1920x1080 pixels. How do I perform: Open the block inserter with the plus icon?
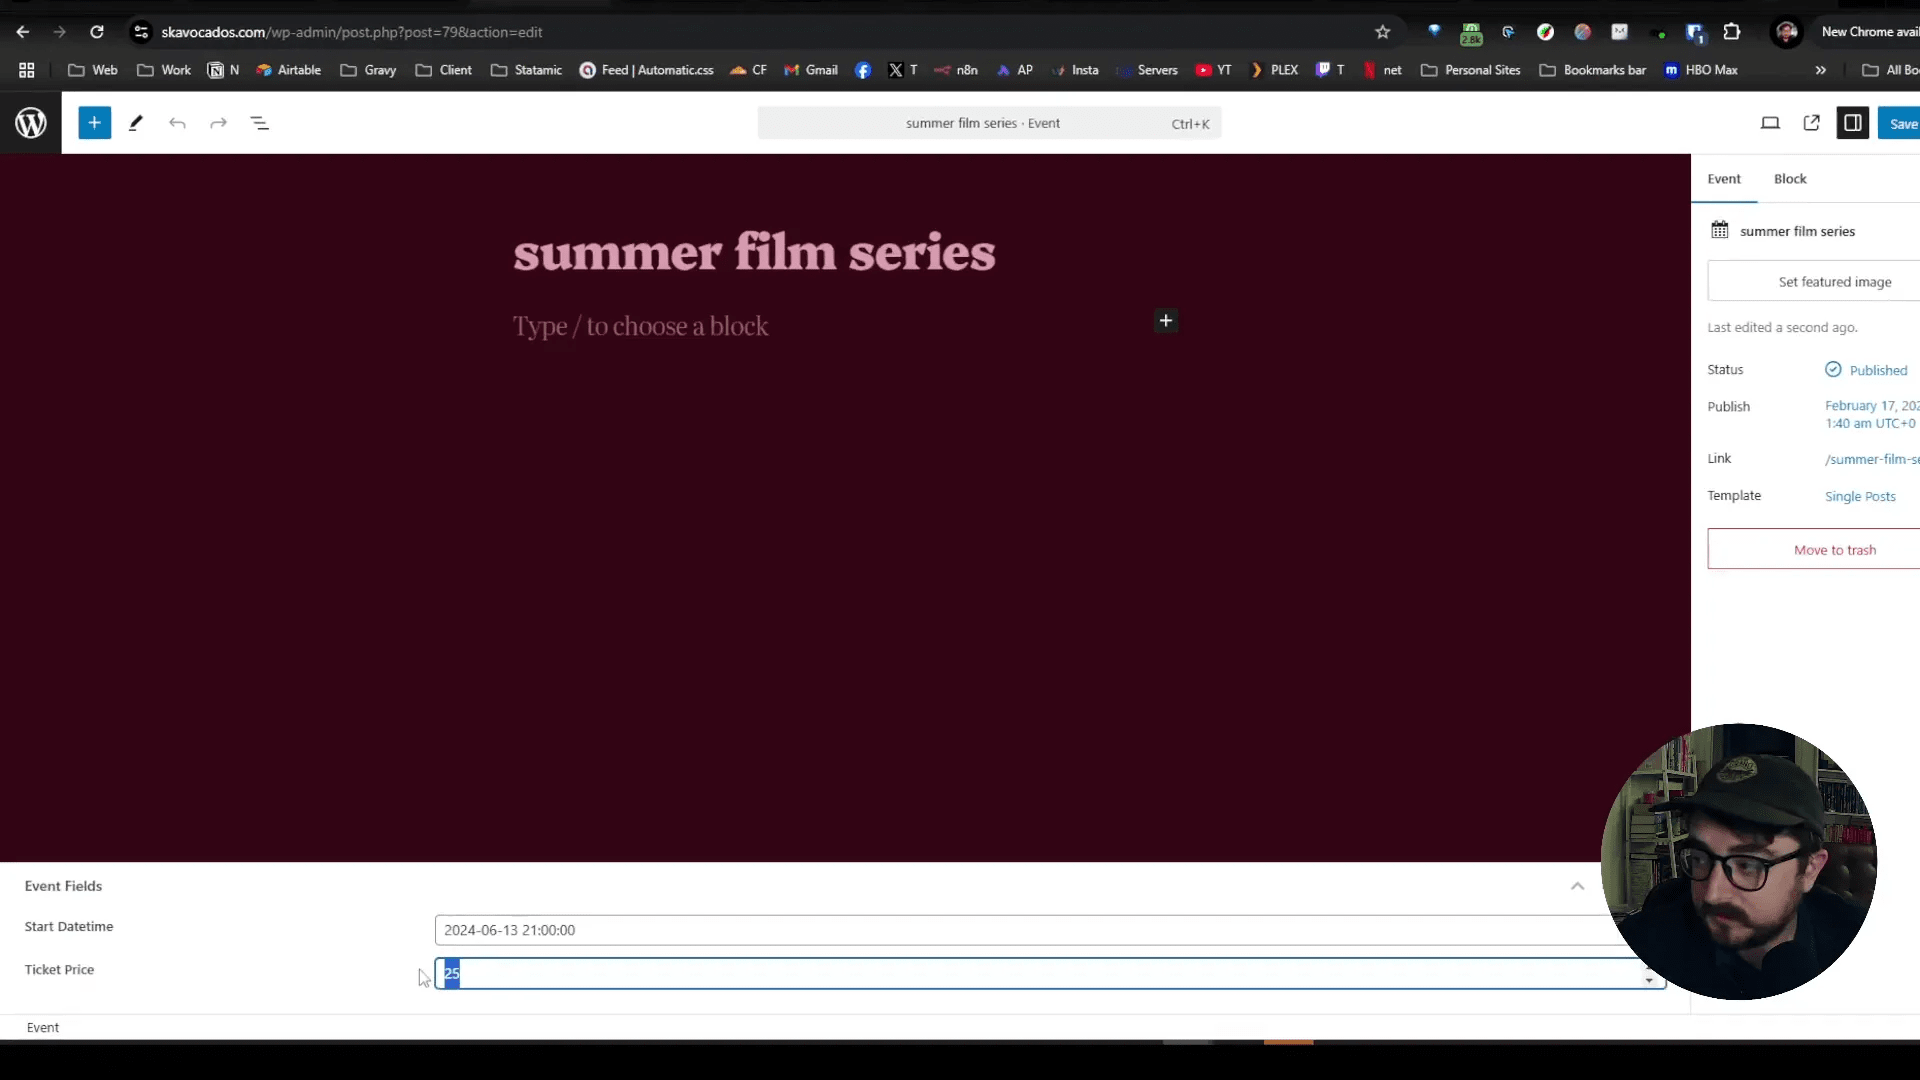pos(94,122)
